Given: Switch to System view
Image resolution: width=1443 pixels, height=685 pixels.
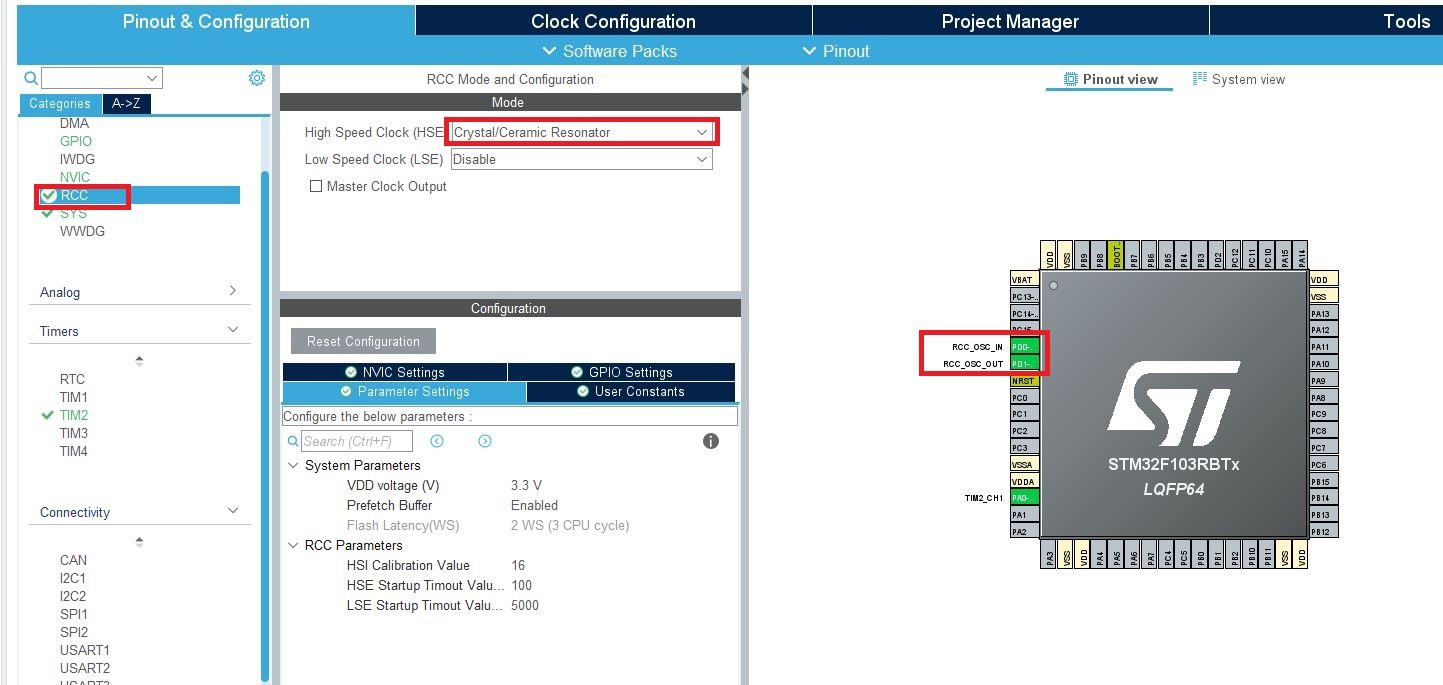Looking at the screenshot, I should (1239, 79).
